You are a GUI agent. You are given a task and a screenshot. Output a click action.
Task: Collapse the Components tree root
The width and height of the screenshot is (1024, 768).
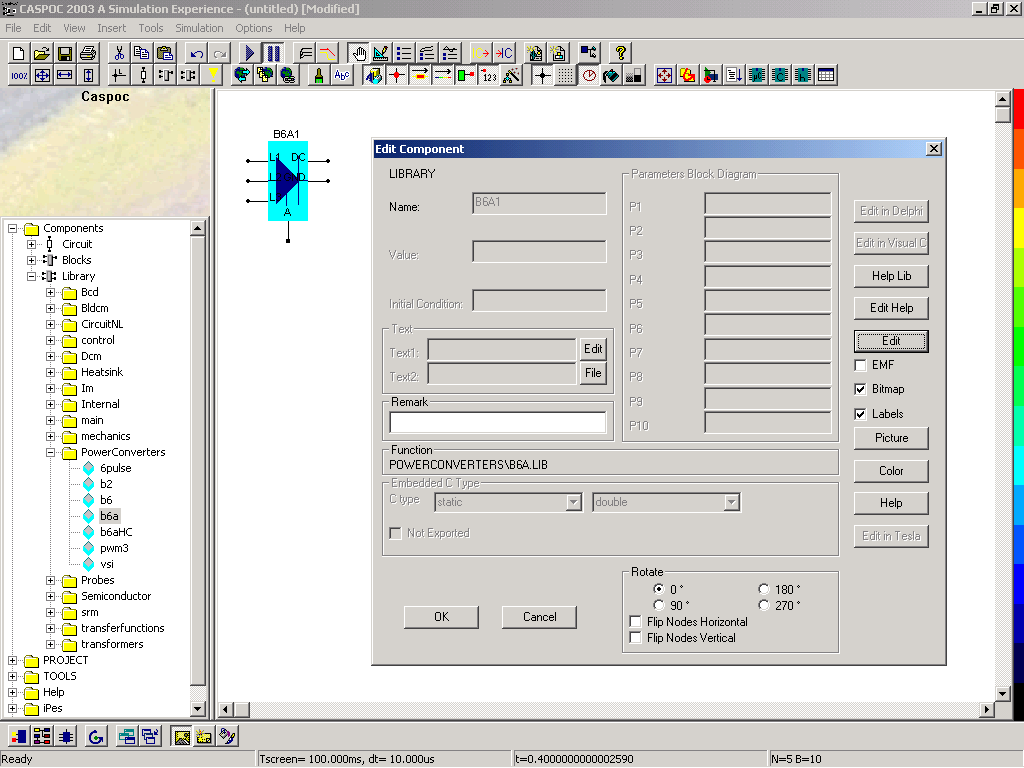[x=12, y=229]
